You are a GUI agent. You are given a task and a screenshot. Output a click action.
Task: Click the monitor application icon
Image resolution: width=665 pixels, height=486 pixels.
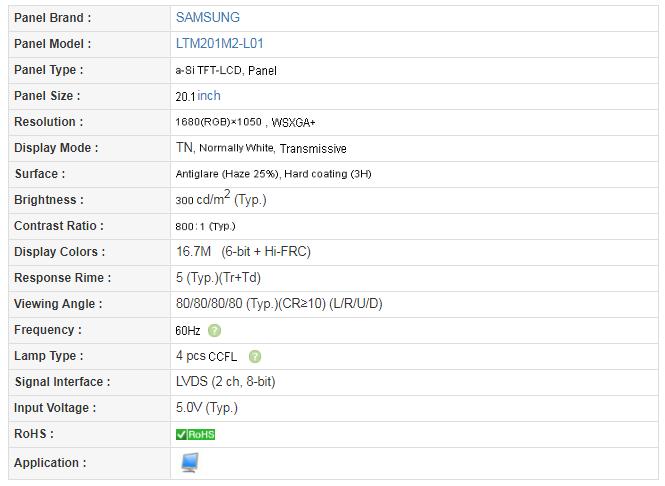click(x=190, y=462)
